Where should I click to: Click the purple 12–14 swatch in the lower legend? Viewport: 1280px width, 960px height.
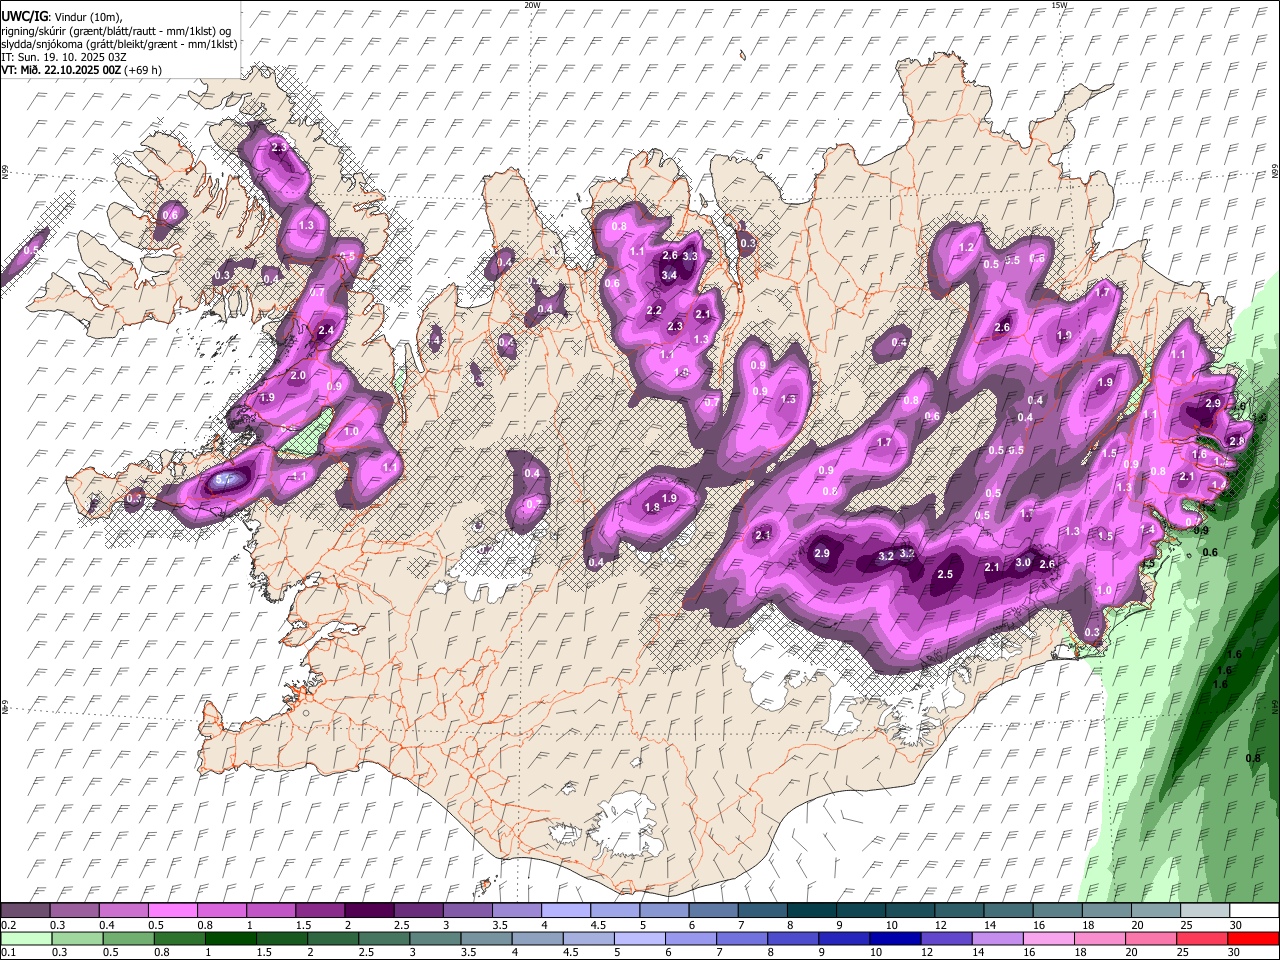point(946,939)
